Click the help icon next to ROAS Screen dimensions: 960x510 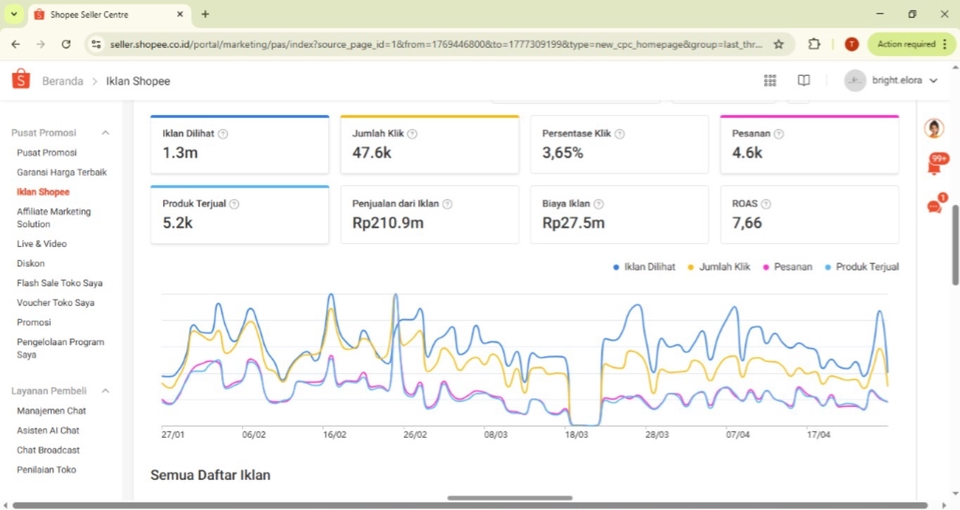tap(766, 204)
